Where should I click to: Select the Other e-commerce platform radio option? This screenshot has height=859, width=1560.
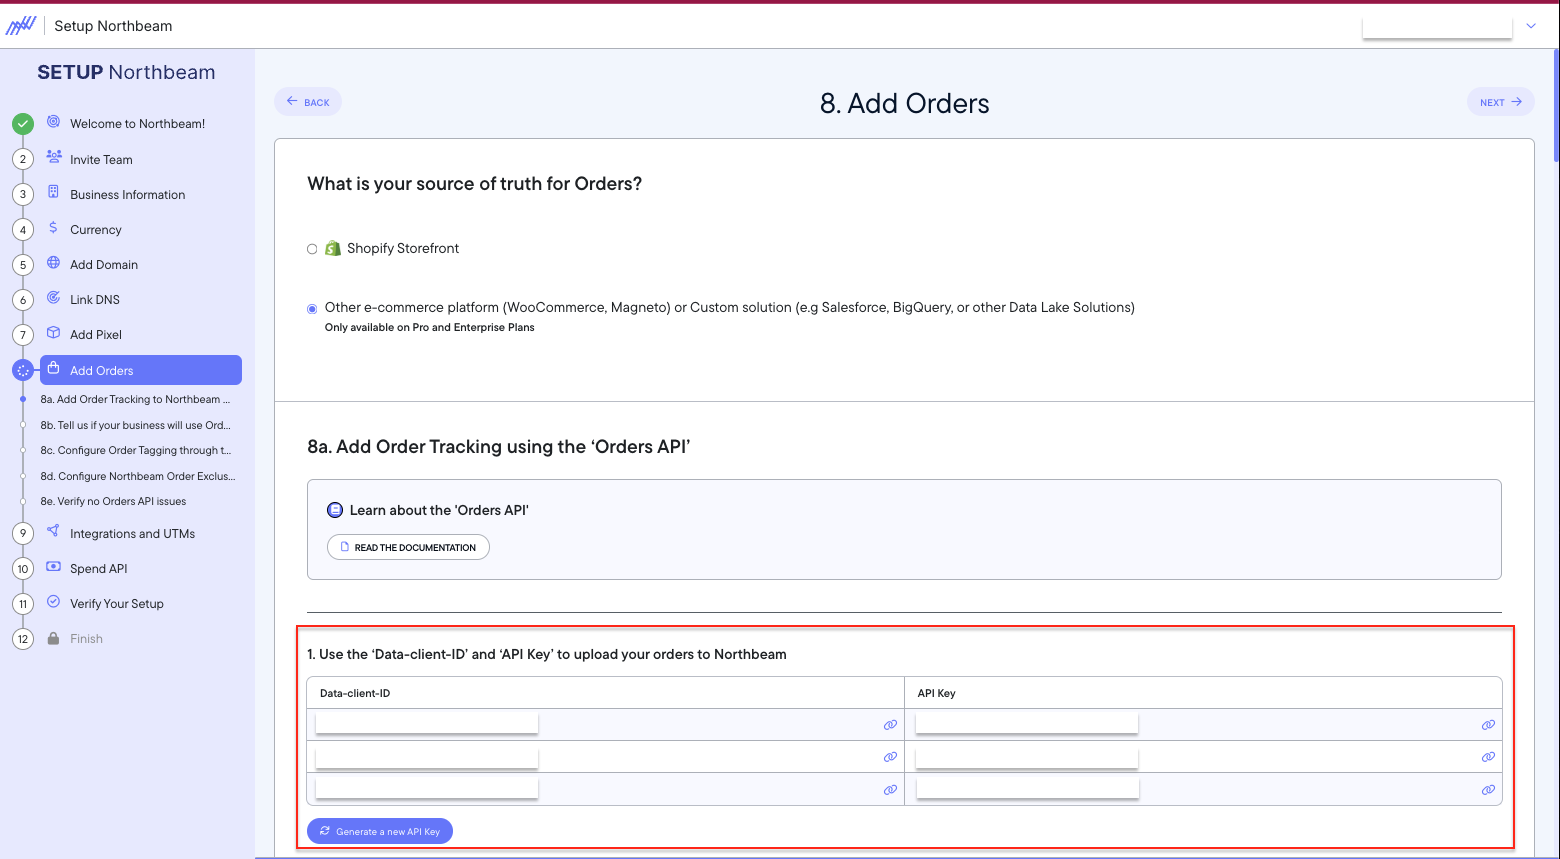[312, 309]
